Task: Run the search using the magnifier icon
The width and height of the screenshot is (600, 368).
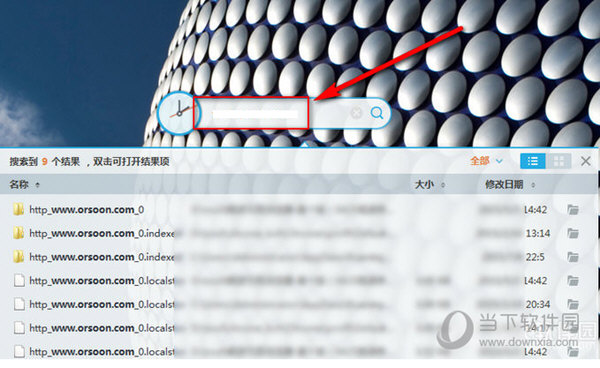Action: [x=377, y=113]
